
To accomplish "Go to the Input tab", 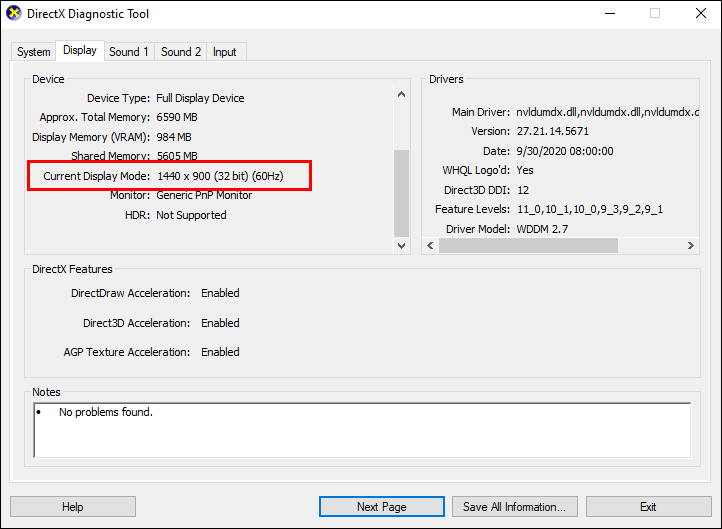I will [x=224, y=52].
